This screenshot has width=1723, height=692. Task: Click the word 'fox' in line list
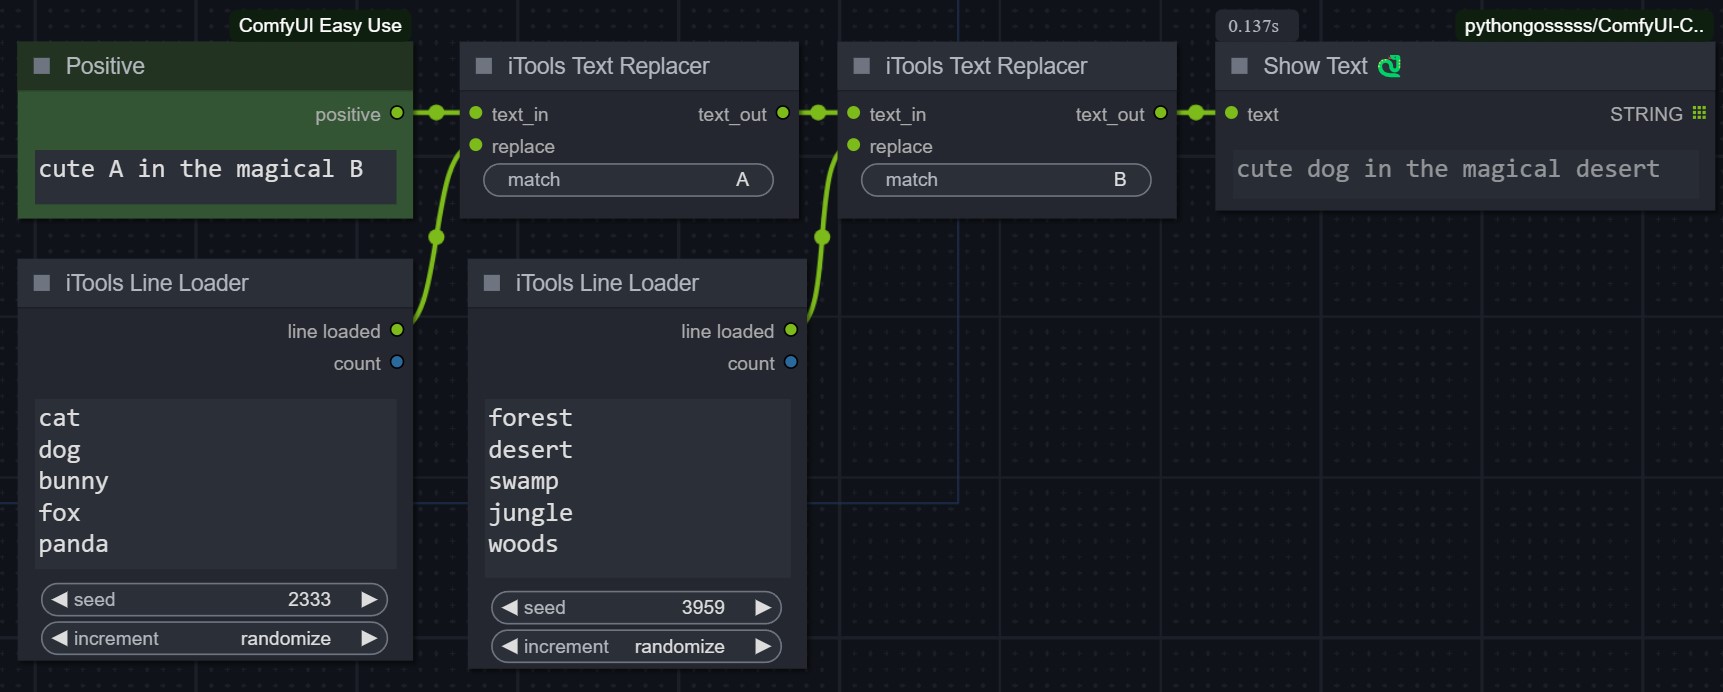point(59,513)
